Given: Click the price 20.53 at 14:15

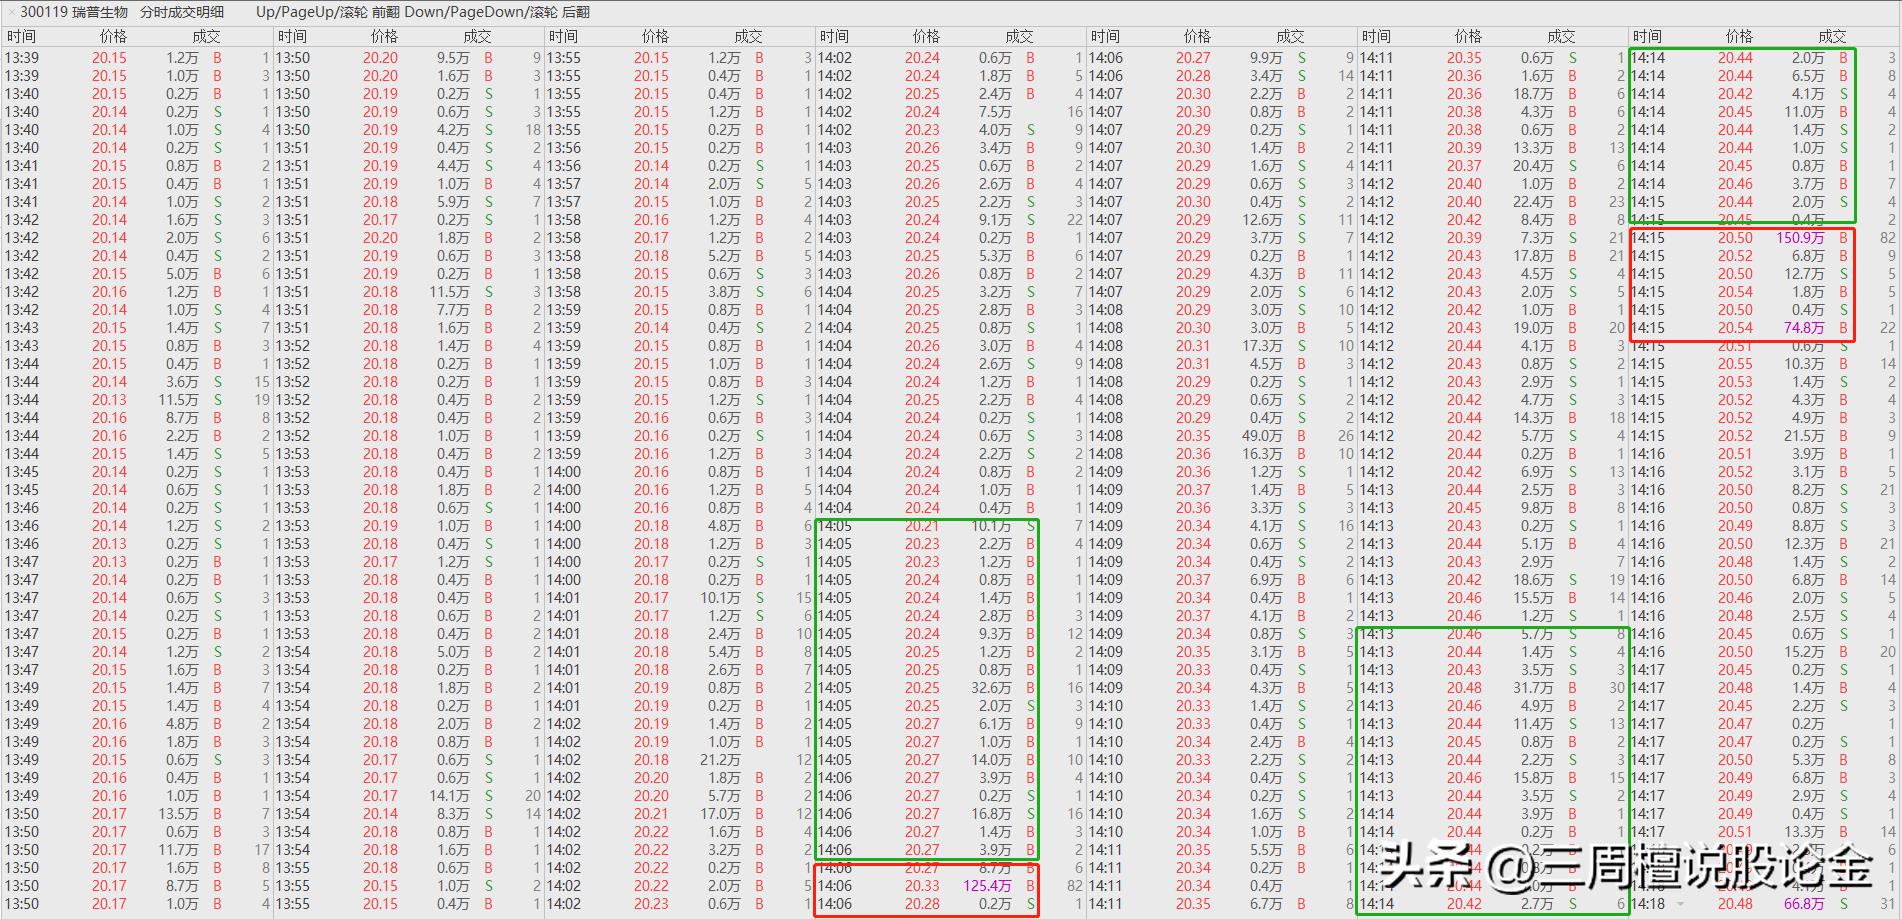Looking at the screenshot, I should [1735, 382].
